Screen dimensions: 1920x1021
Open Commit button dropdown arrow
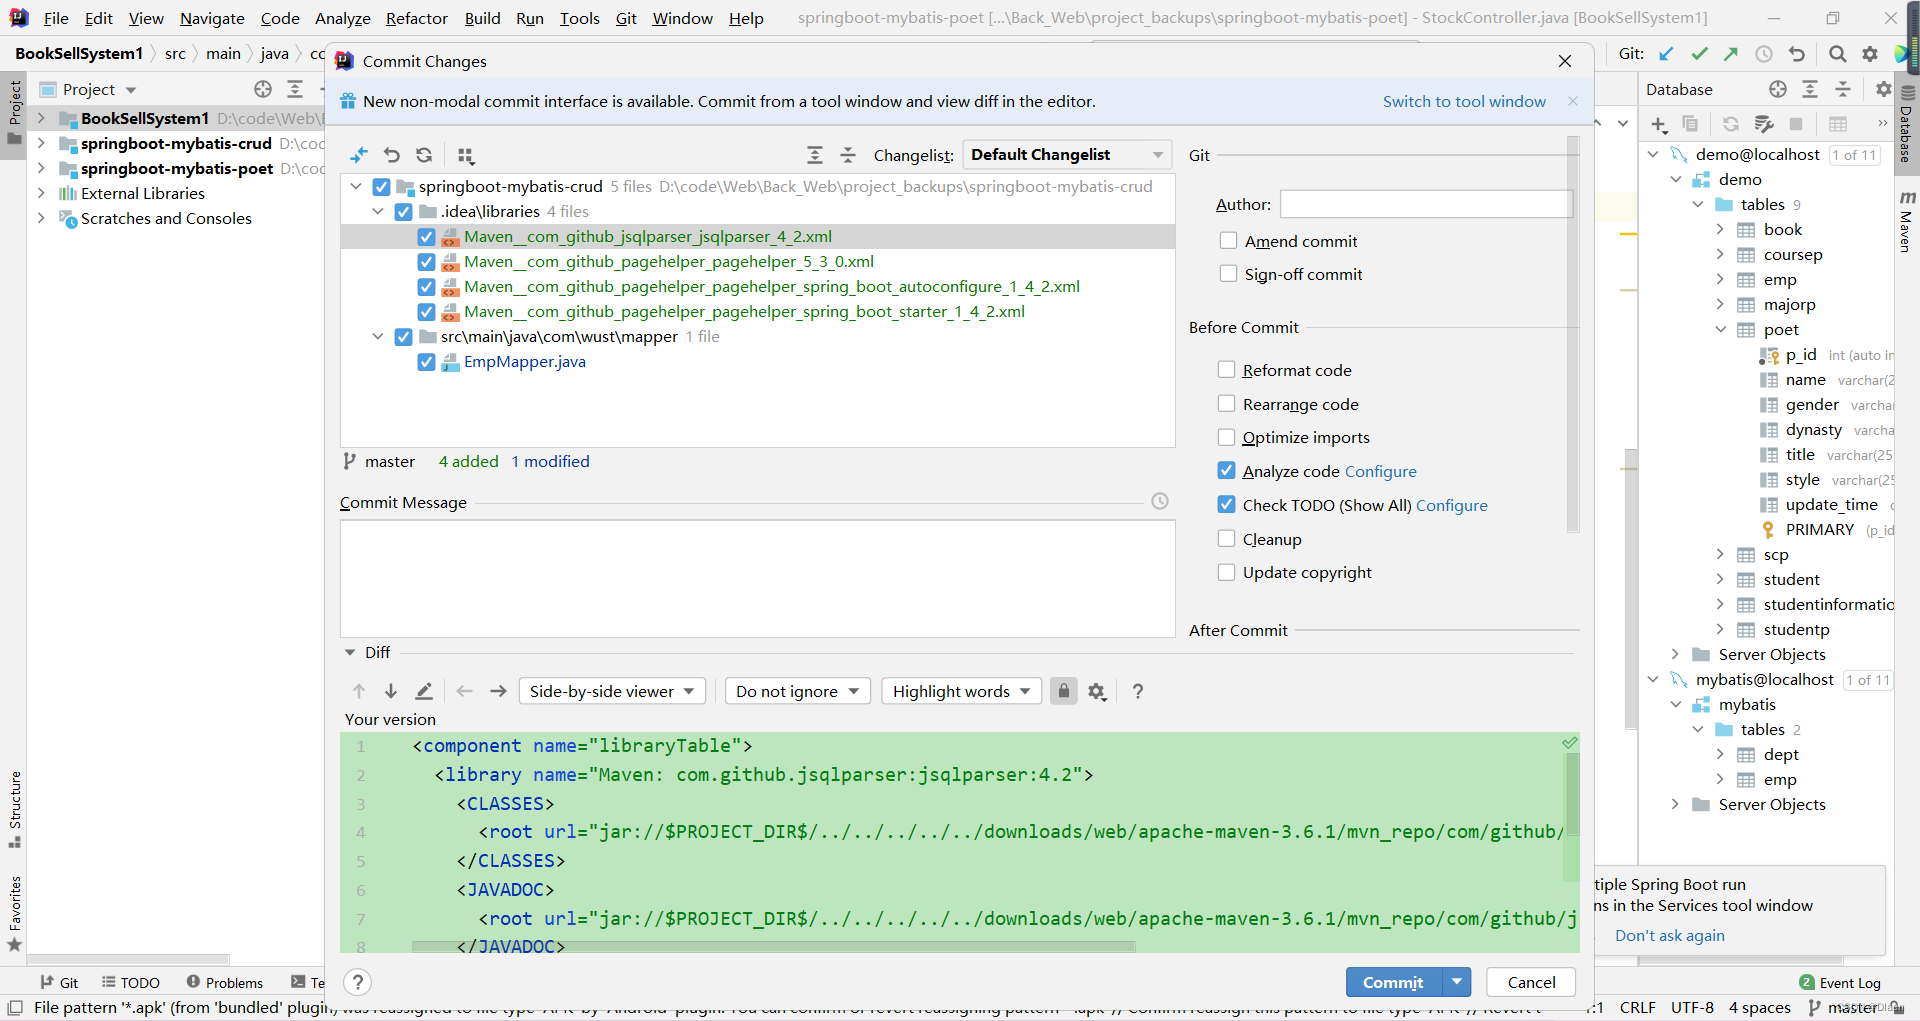pos(1457,982)
